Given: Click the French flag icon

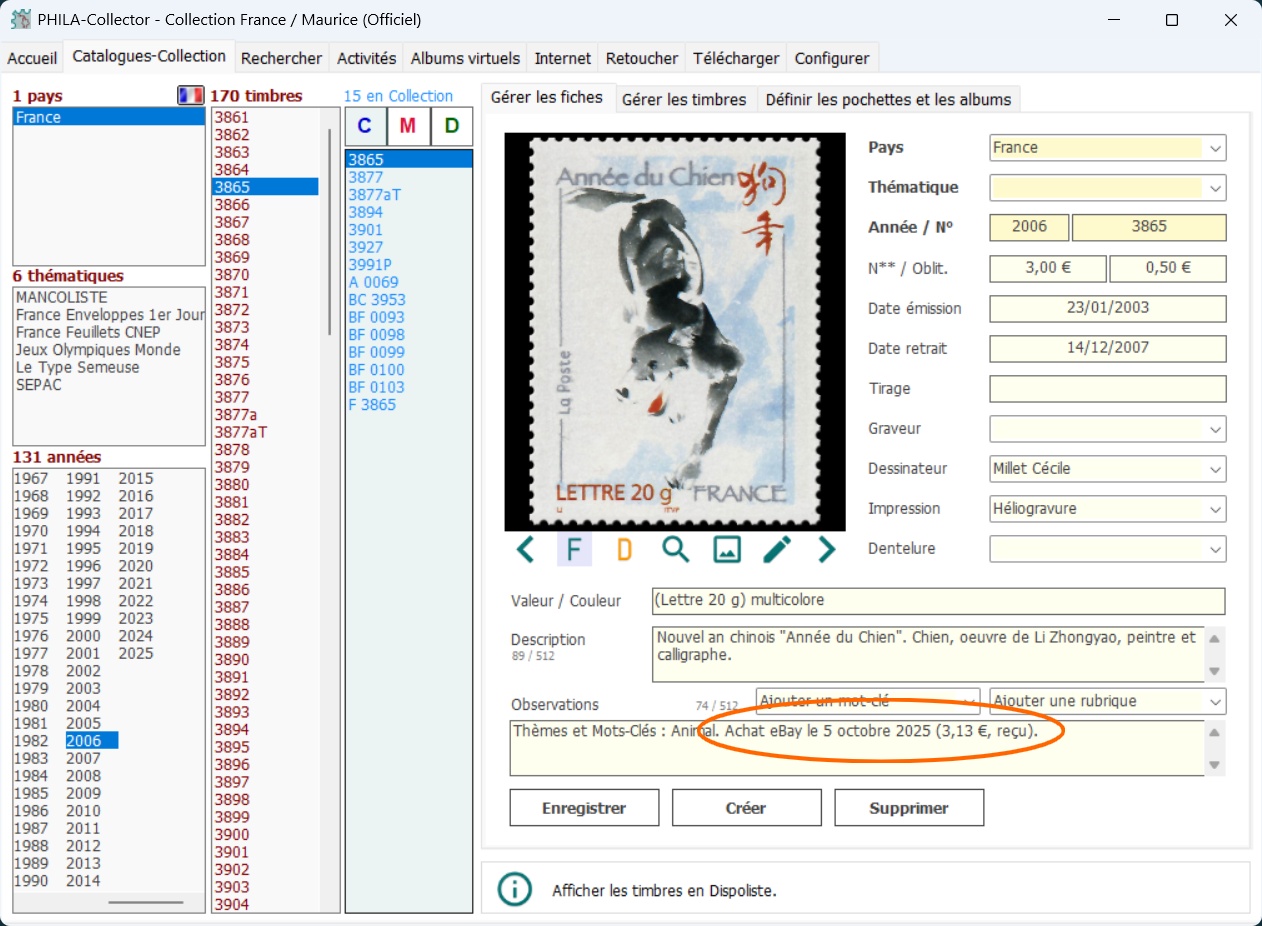Looking at the screenshot, I should pyautogui.click(x=190, y=95).
